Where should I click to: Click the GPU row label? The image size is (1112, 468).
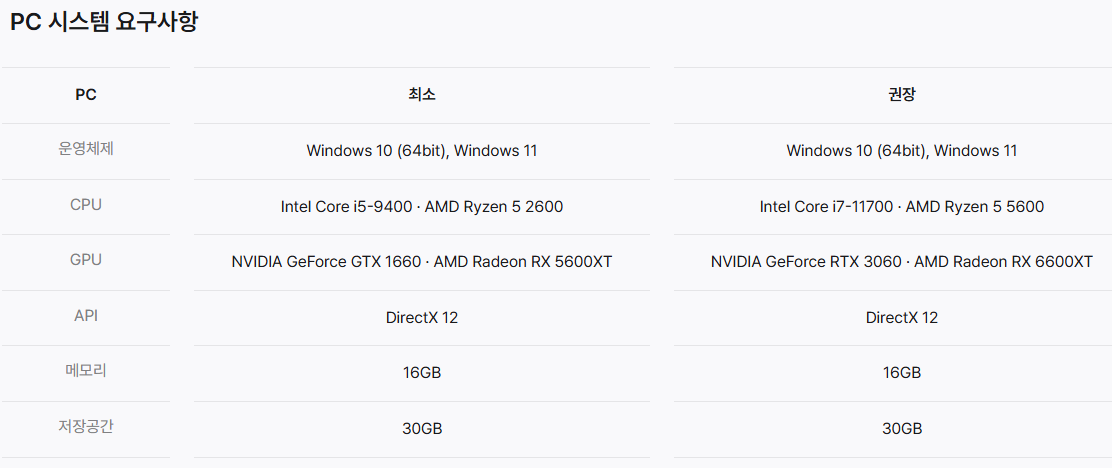point(86,260)
